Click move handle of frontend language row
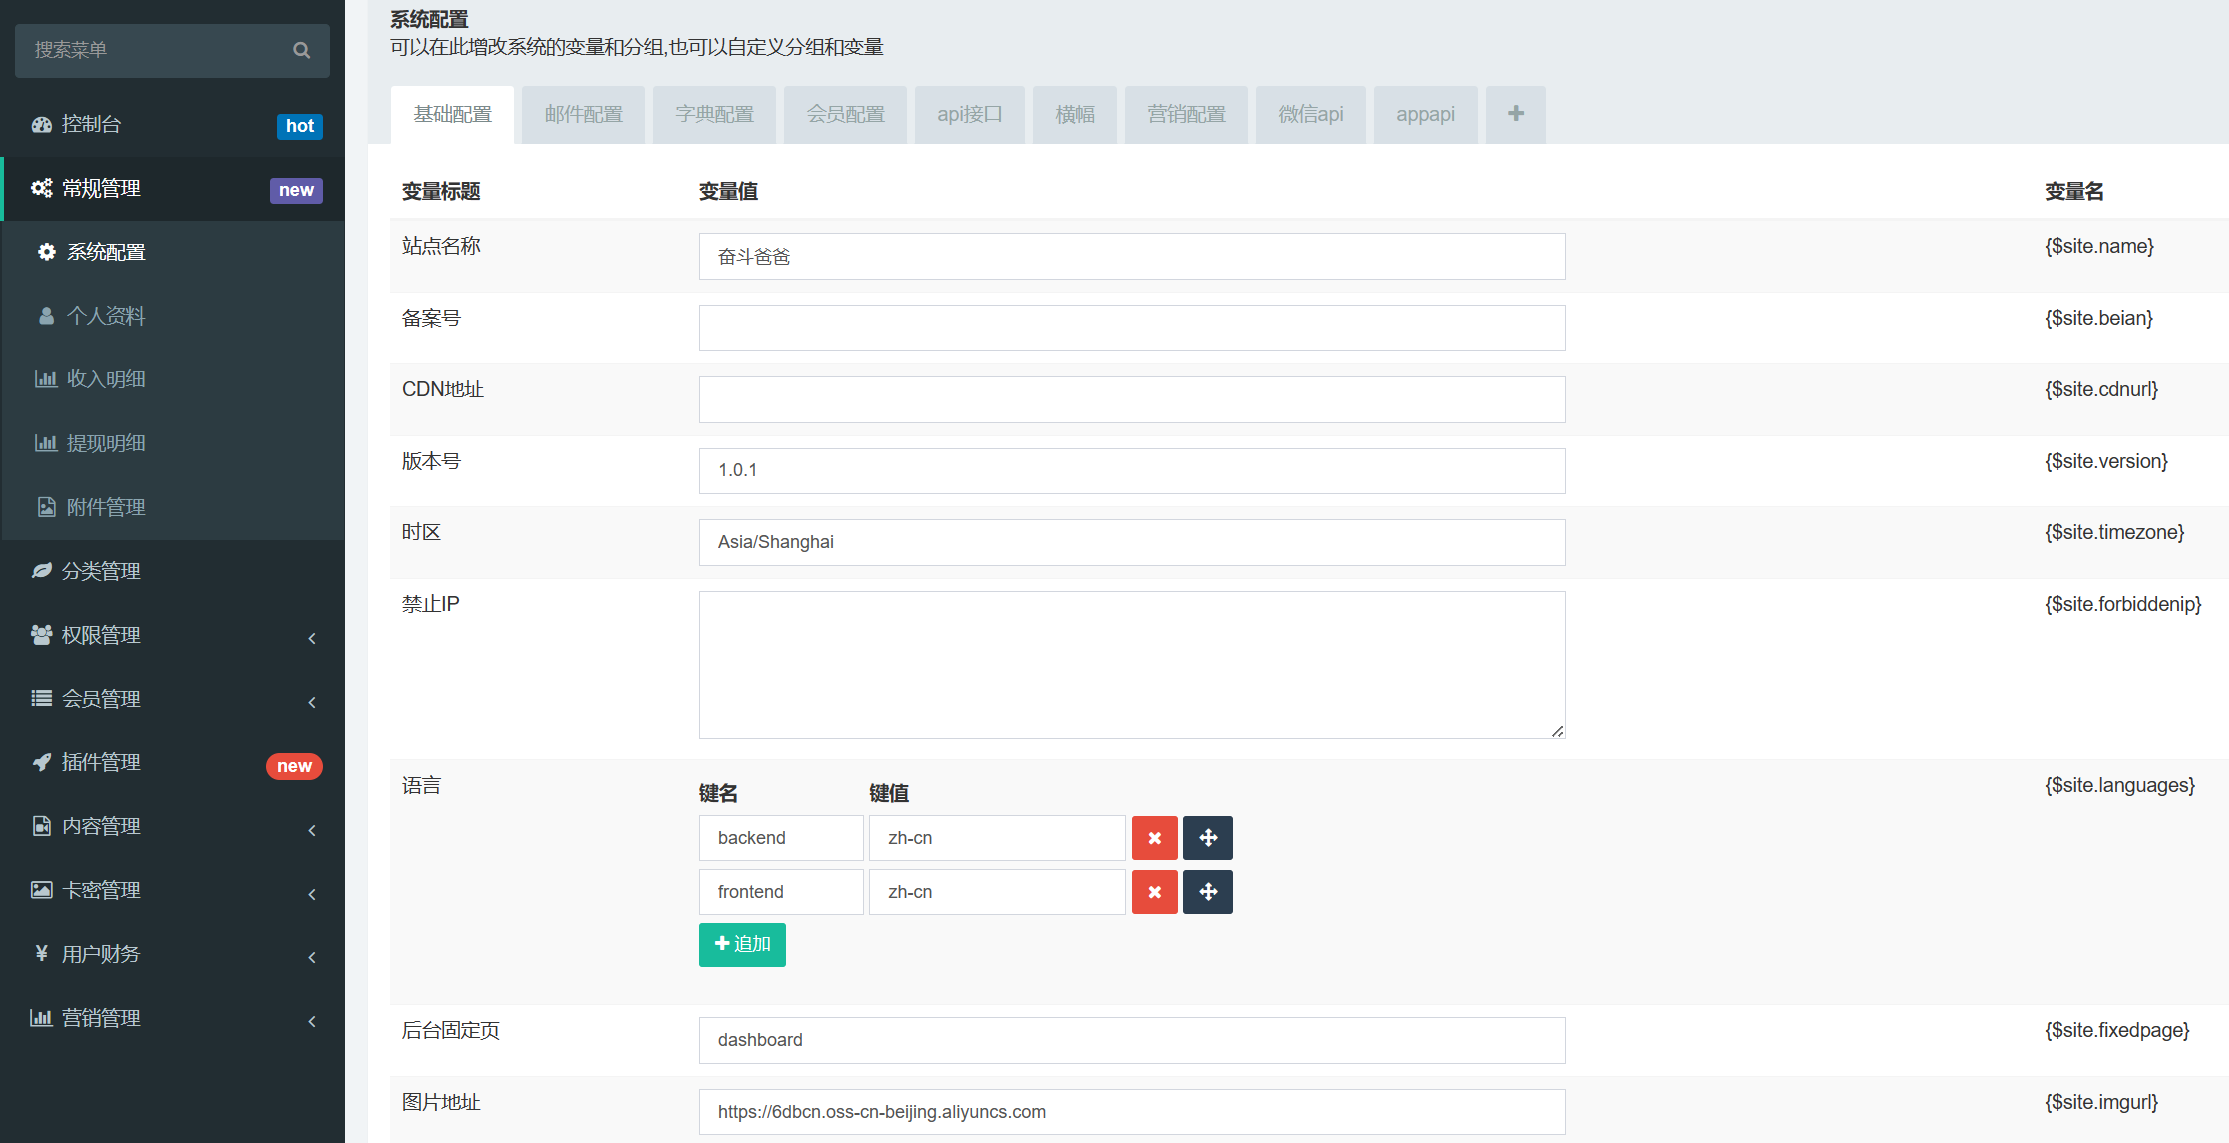Image resolution: width=2229 pixels, height=1143 pixels. 1207,892
